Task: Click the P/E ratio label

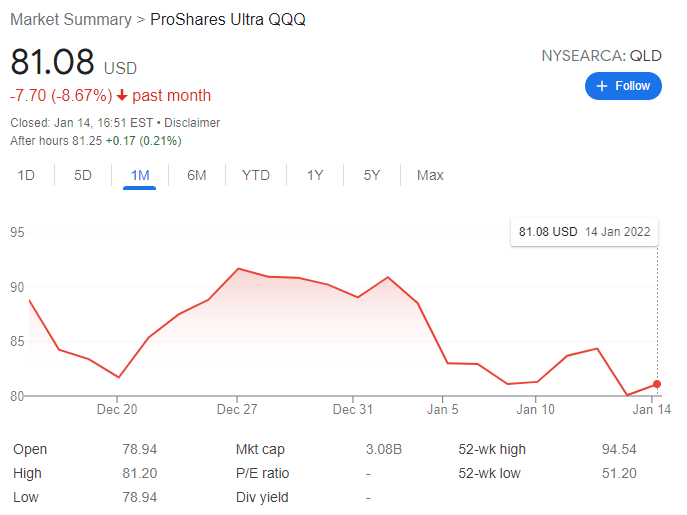Action: click(262, 473)
